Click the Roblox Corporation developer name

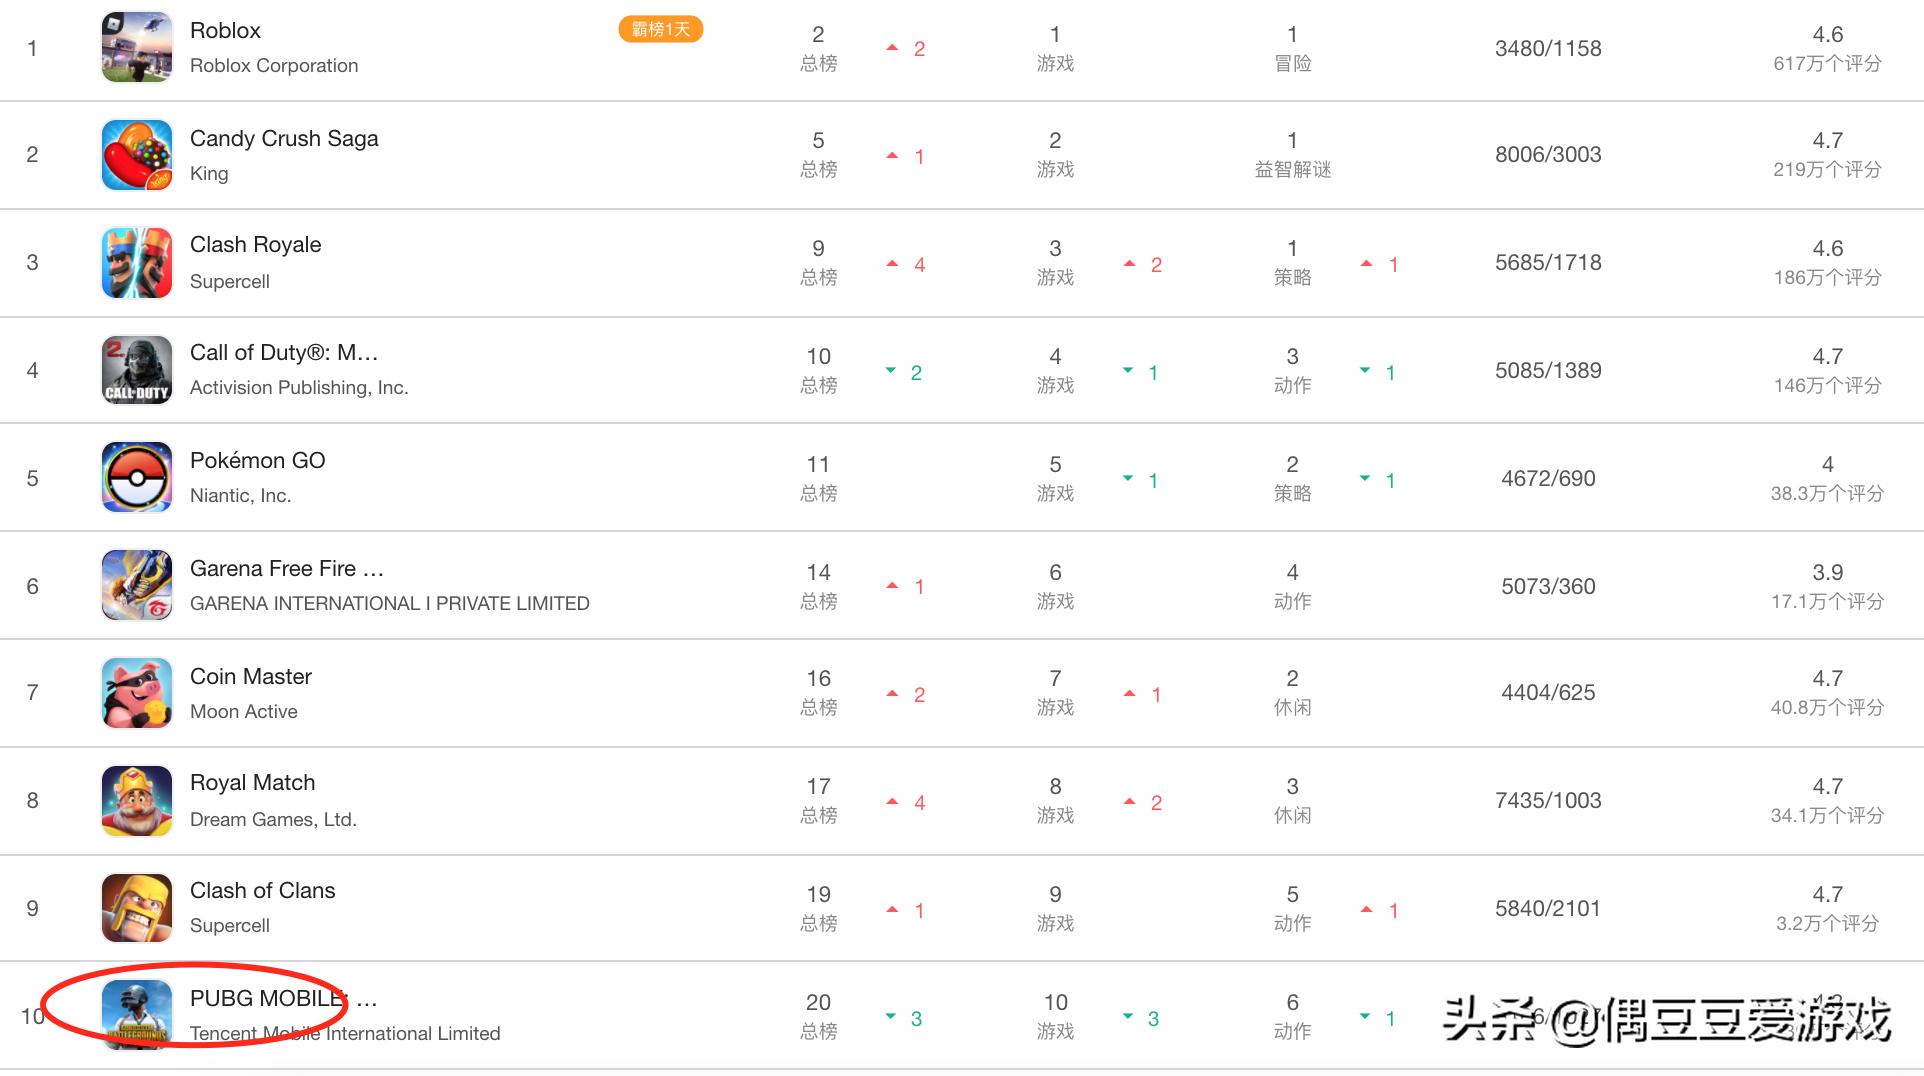tap(274, 65)
